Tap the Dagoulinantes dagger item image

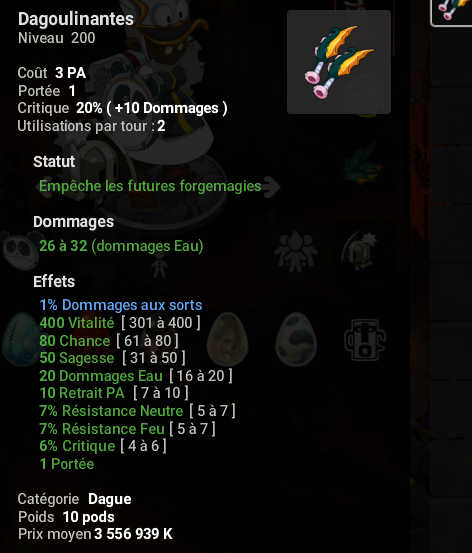coord(339,62)
